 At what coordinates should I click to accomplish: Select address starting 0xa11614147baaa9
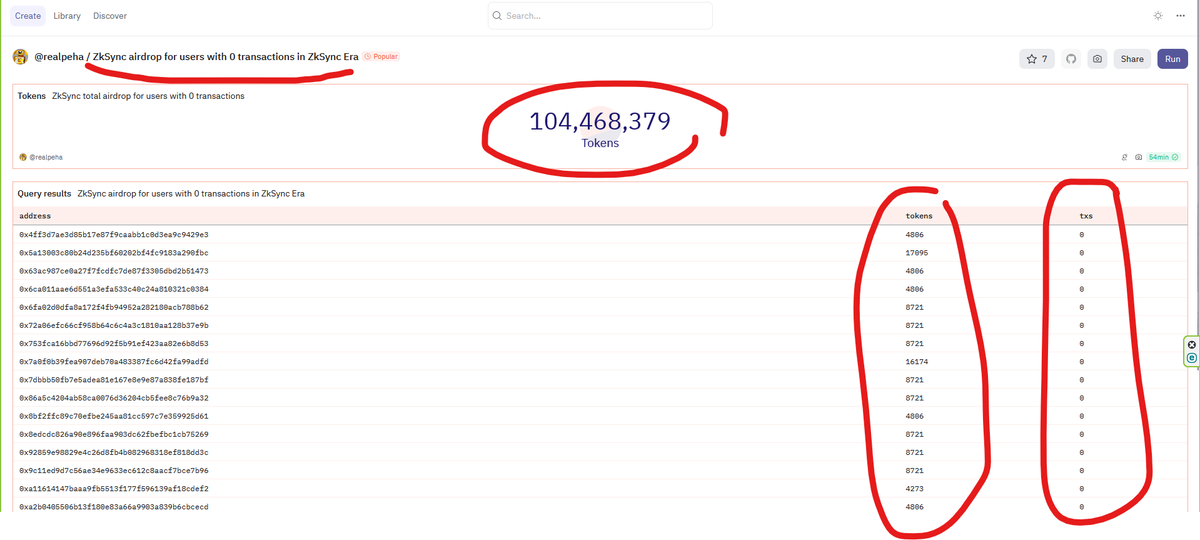coord(114,489)
